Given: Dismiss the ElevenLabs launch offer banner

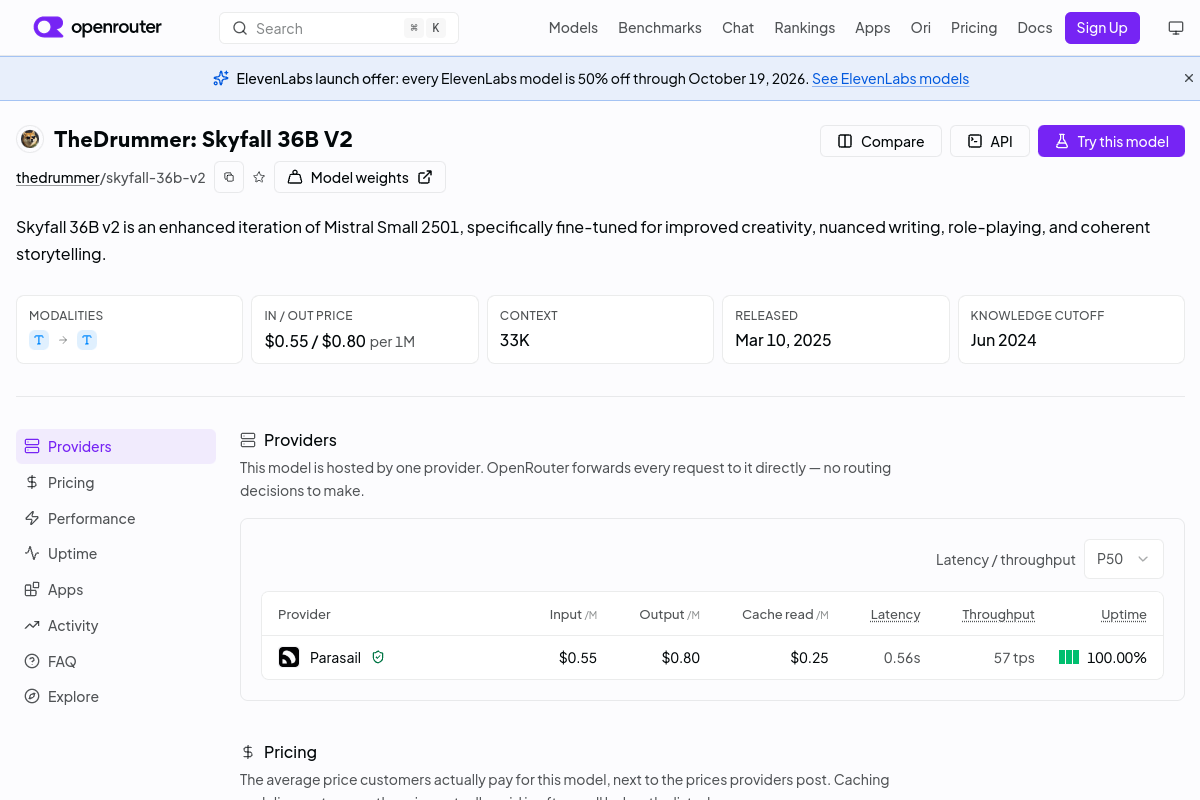Looking at the screenshot, I should [1189, 78].
